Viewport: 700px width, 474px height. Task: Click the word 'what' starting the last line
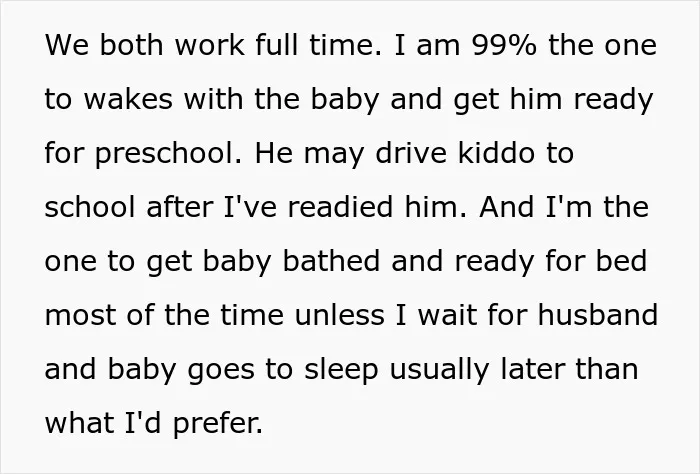click(79, 423)
